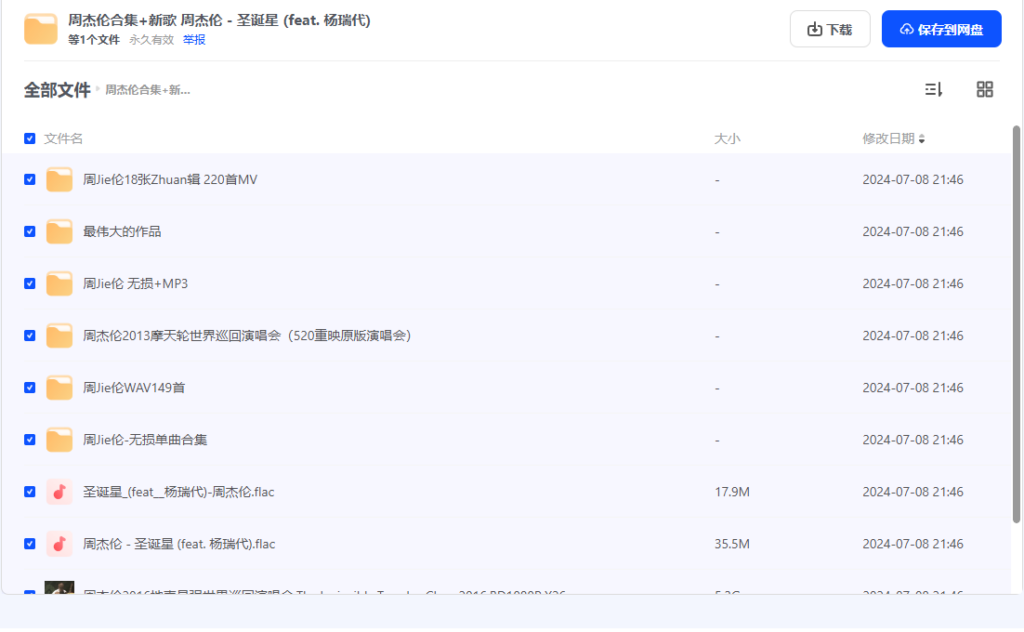Uncheck the 周Jie伦 无损+MP3 checkbox
This screenshot has width=1024, height=632.
tap(29, 283)
